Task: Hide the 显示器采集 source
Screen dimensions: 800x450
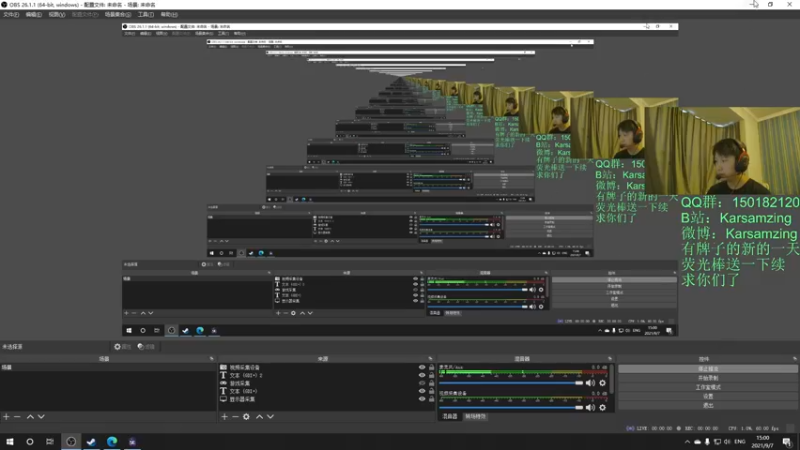Action: point(422,399)
